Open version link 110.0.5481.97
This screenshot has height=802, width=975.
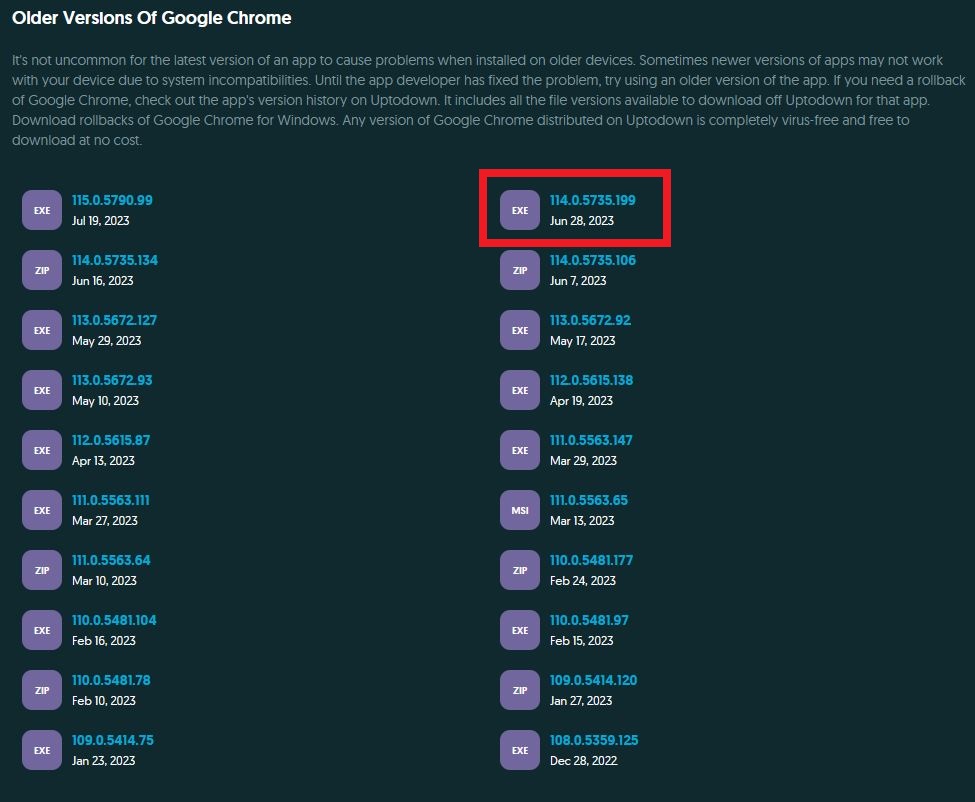[589, 620]
